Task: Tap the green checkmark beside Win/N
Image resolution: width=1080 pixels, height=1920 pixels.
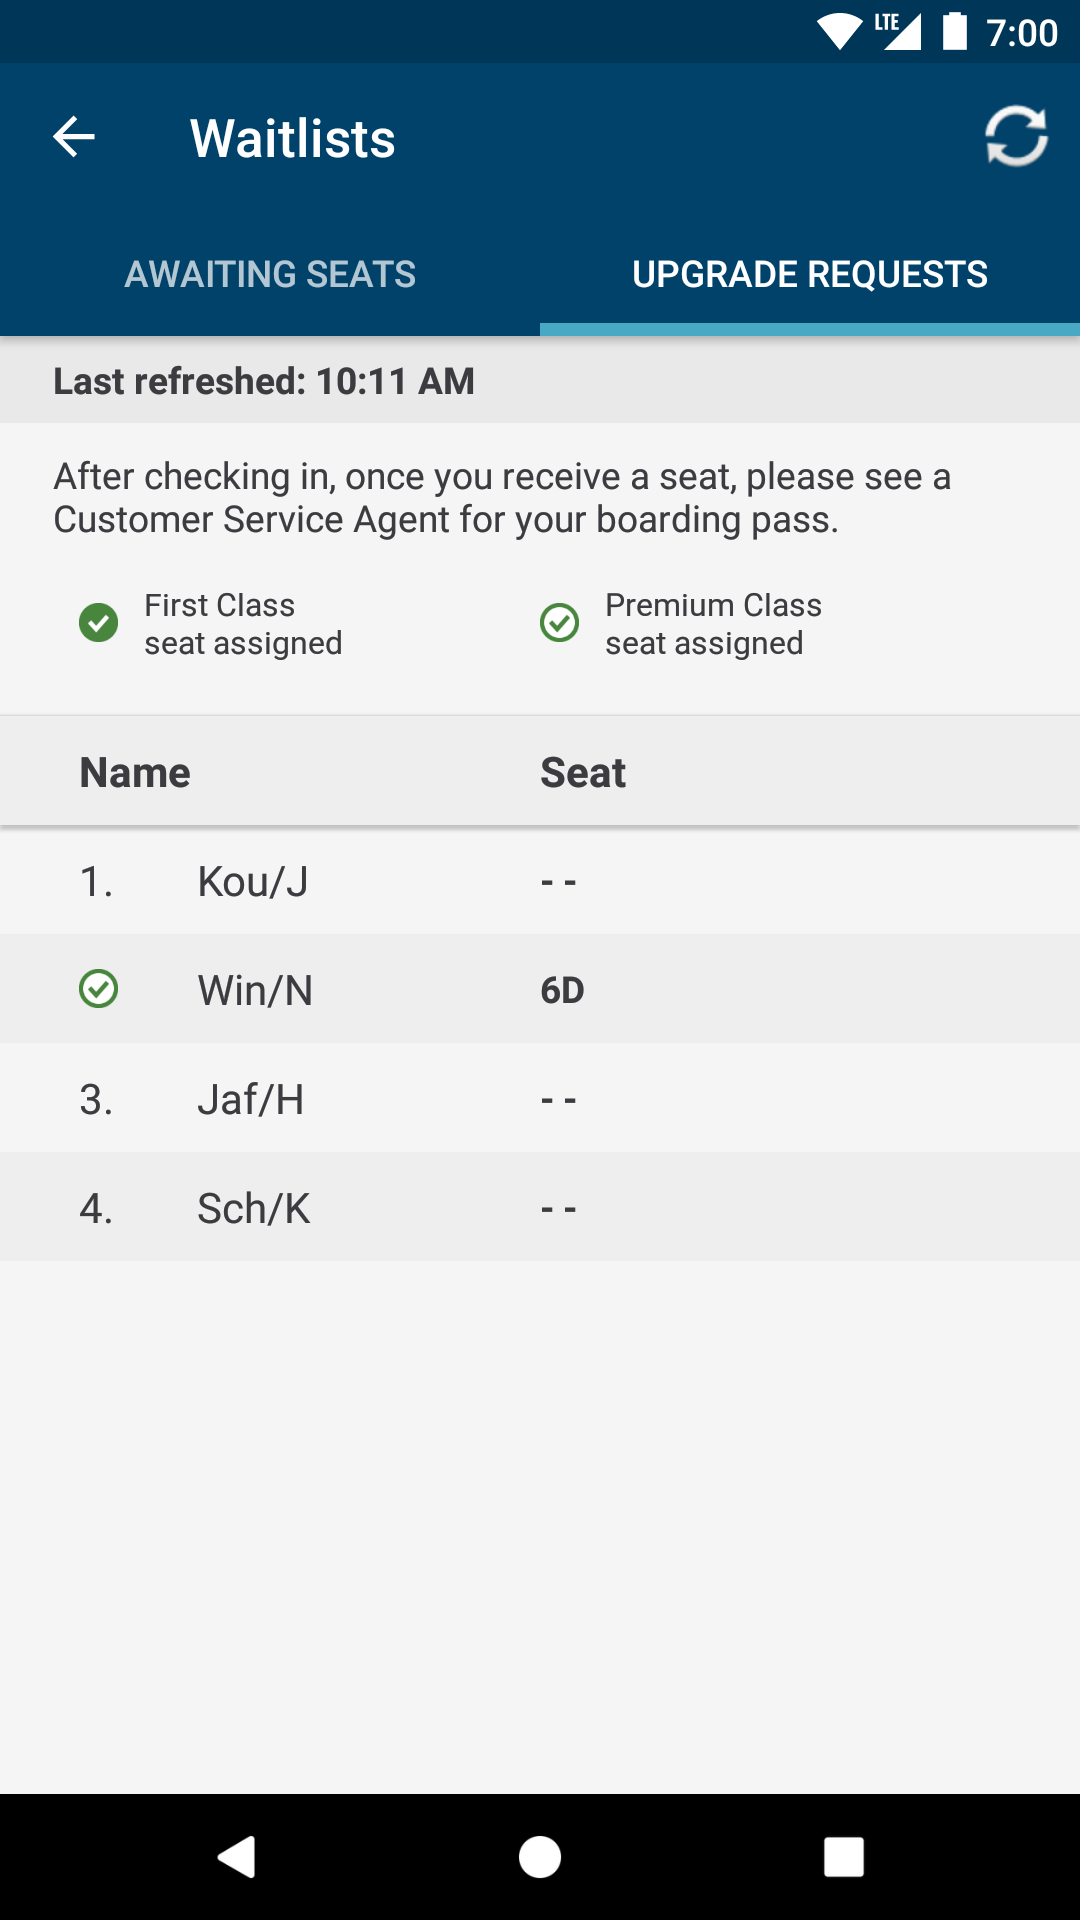Action: coord(99,990)
